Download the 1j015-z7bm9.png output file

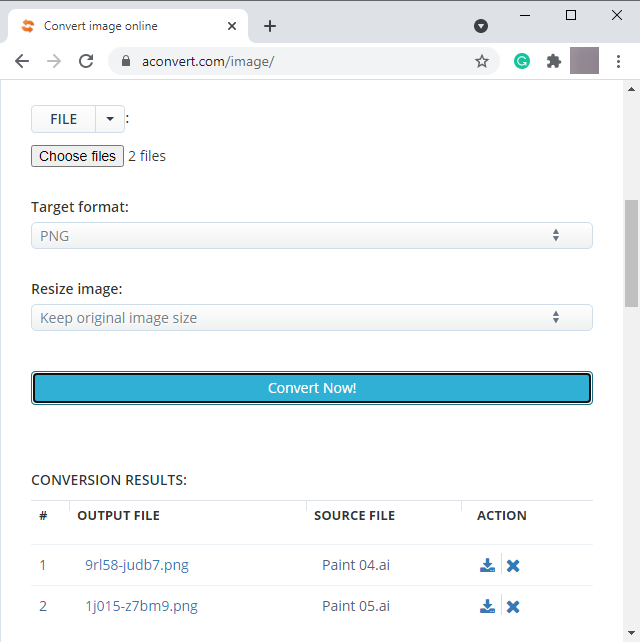click(487, 606)
